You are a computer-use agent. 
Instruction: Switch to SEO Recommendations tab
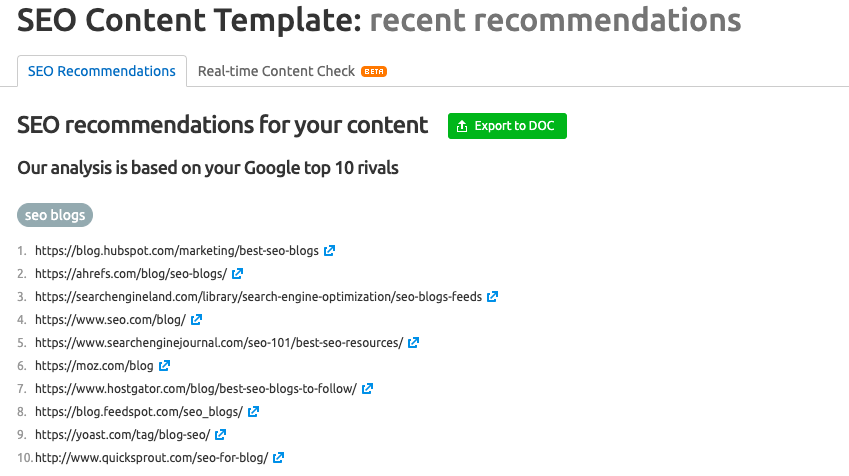[x=102, y=71]
